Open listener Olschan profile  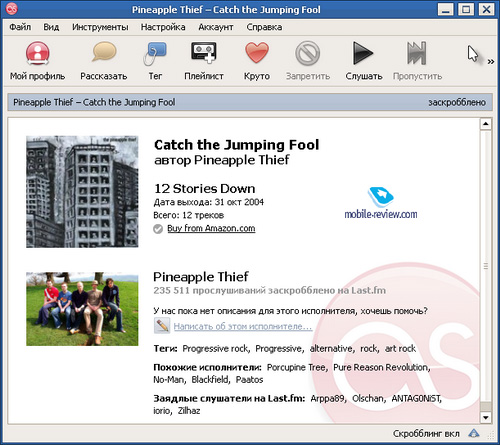368,399
